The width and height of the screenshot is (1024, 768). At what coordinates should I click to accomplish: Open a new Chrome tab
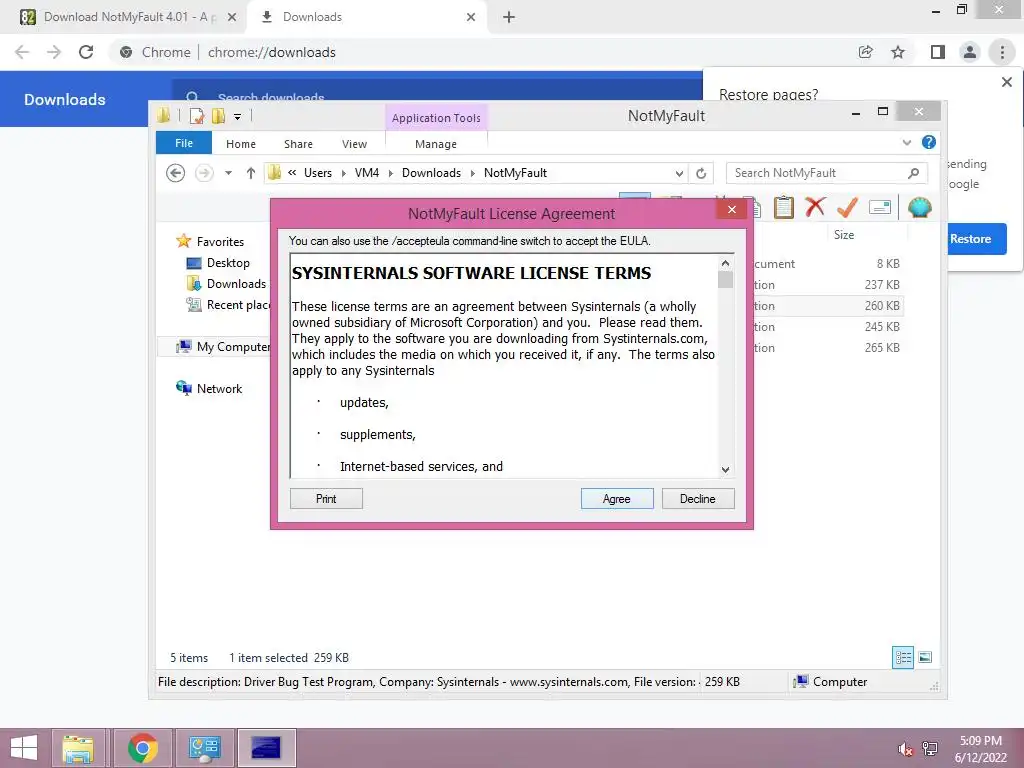pyautogui.click(x=509, y=17)
